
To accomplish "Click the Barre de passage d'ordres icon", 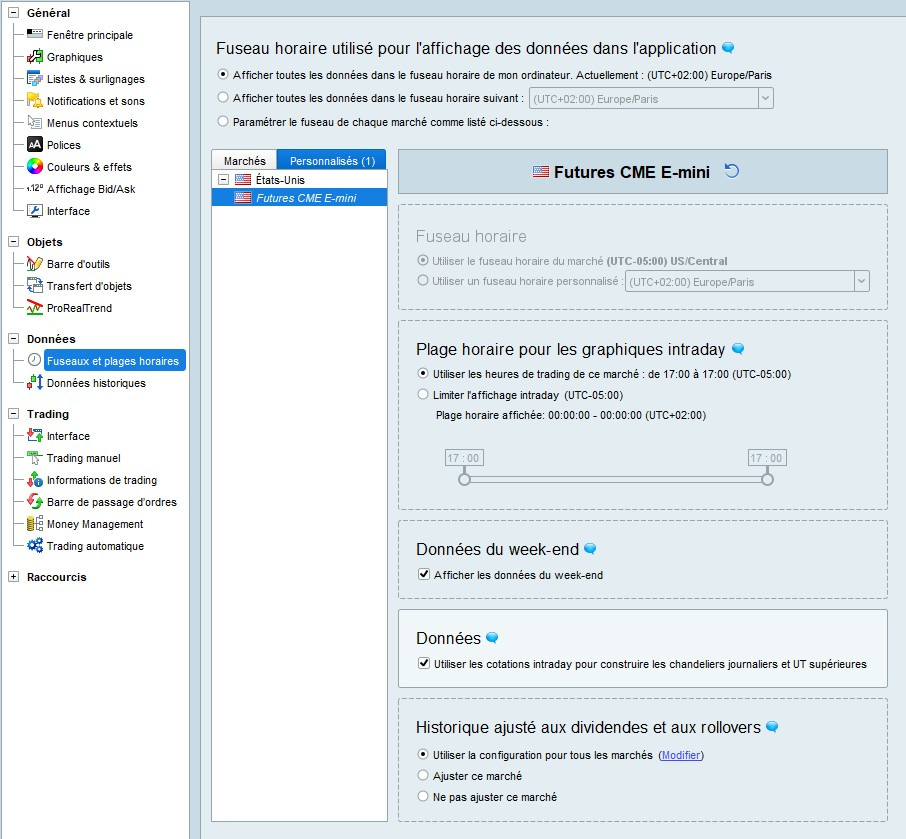I will click(35, 501).
